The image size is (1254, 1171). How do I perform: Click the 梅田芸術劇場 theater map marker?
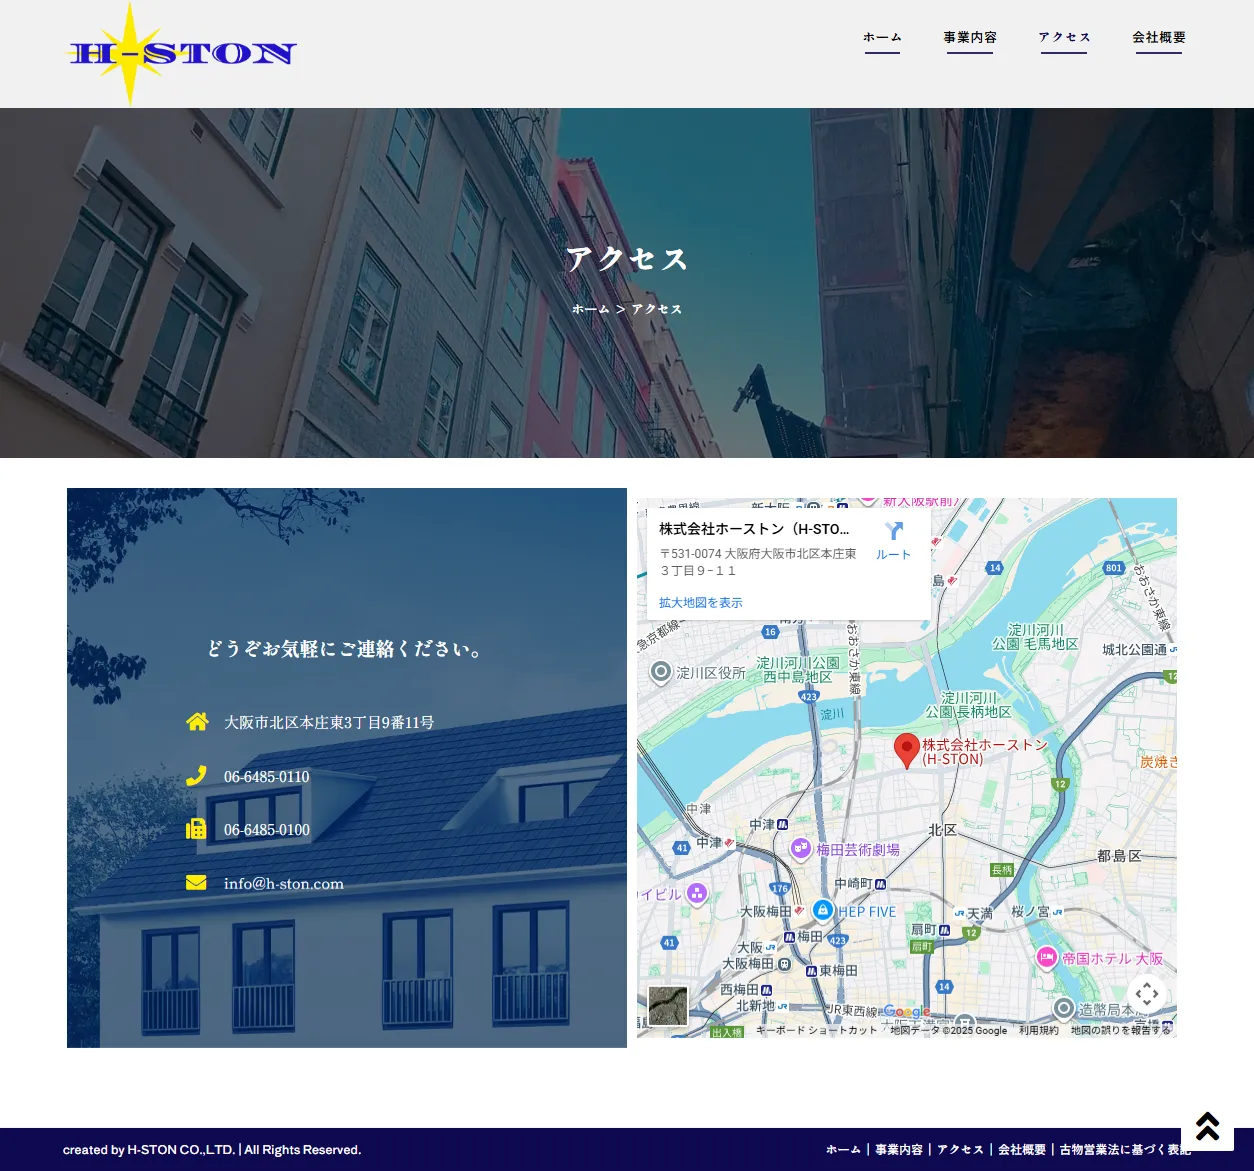click(800, 849)
